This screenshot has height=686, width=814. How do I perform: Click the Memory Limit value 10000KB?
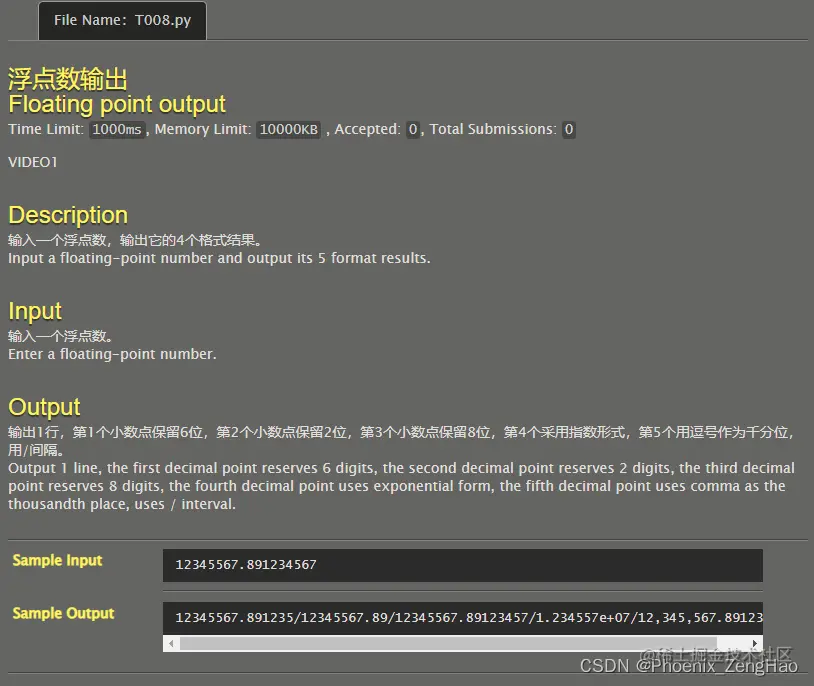pos(289,129)
